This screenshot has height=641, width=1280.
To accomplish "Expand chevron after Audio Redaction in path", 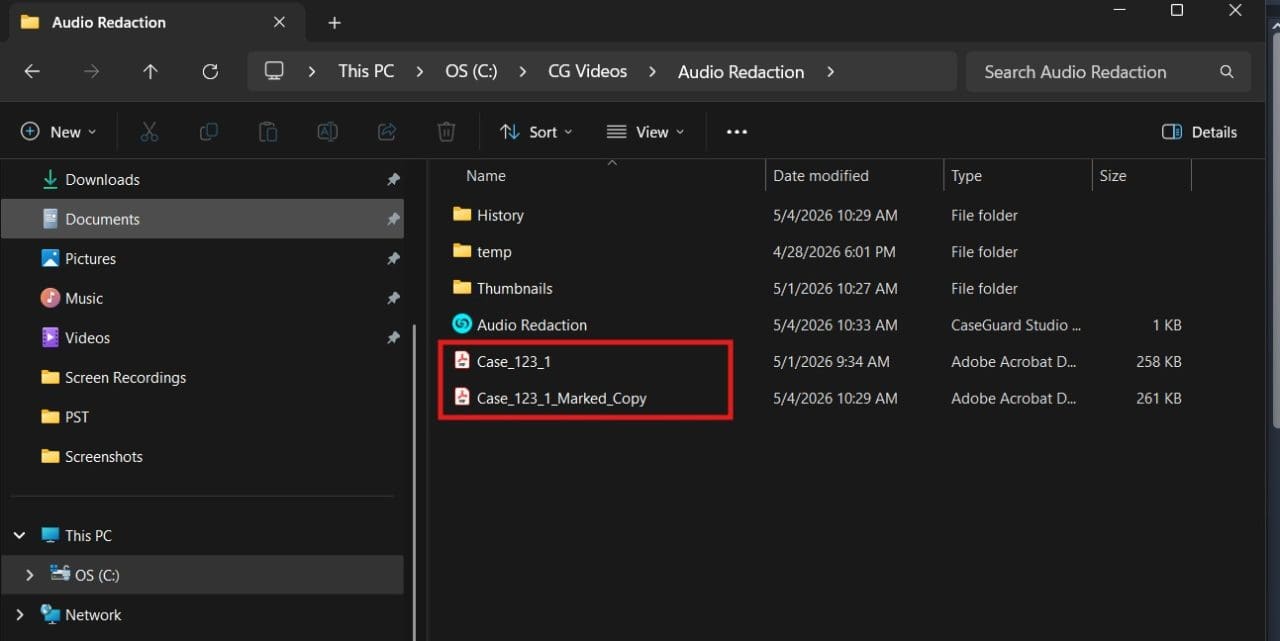I will coord(830,72).
